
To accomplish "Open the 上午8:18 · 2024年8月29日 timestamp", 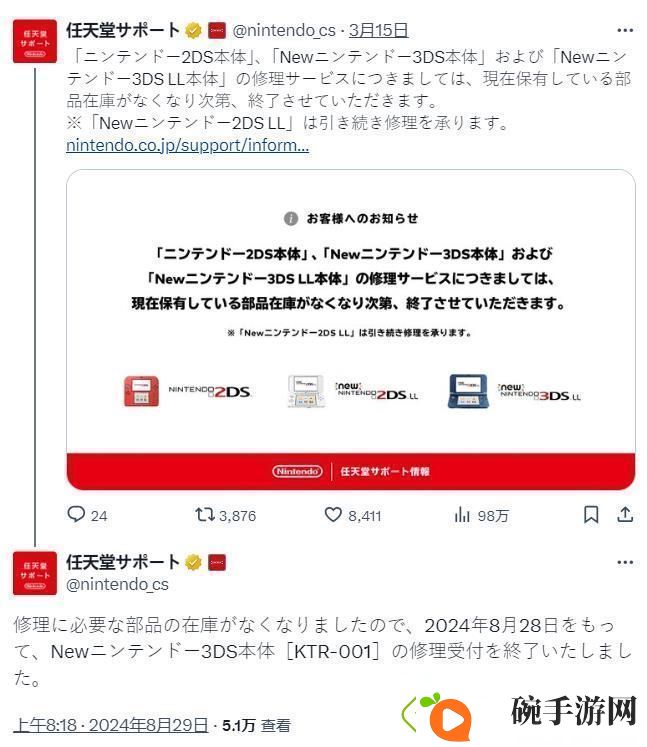I will coord(111,726).
